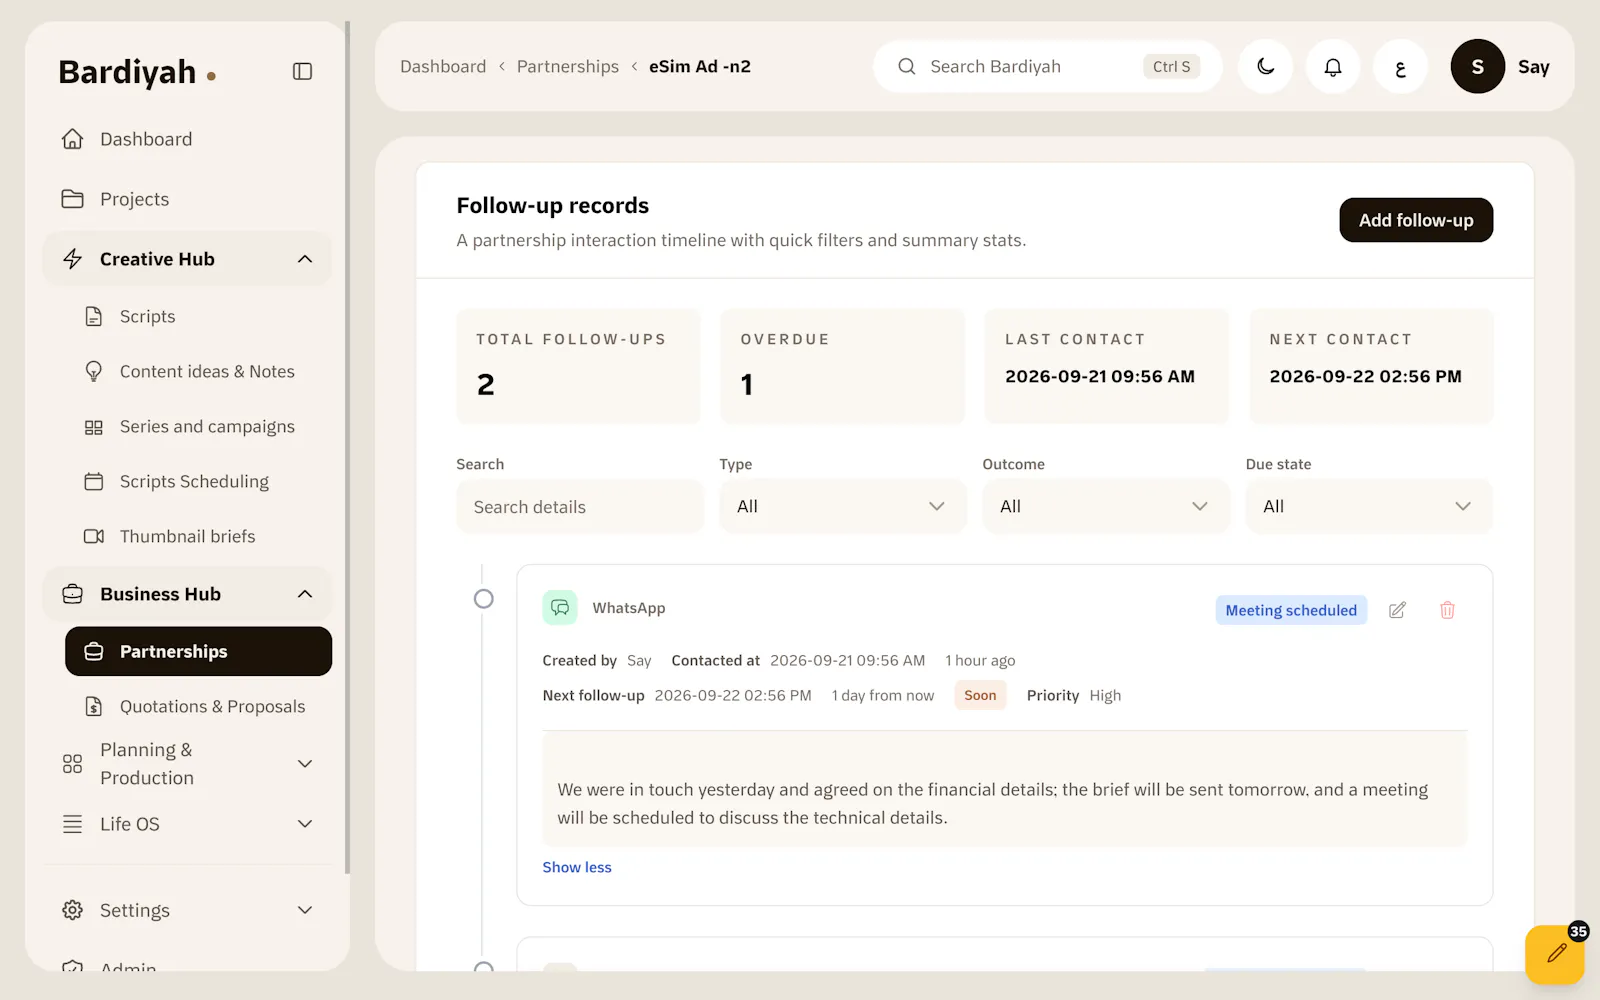Click the Meeting scheduled badge
Image resolution: width=1600 pixels, height=1000 pixels.
[1291, 610]
